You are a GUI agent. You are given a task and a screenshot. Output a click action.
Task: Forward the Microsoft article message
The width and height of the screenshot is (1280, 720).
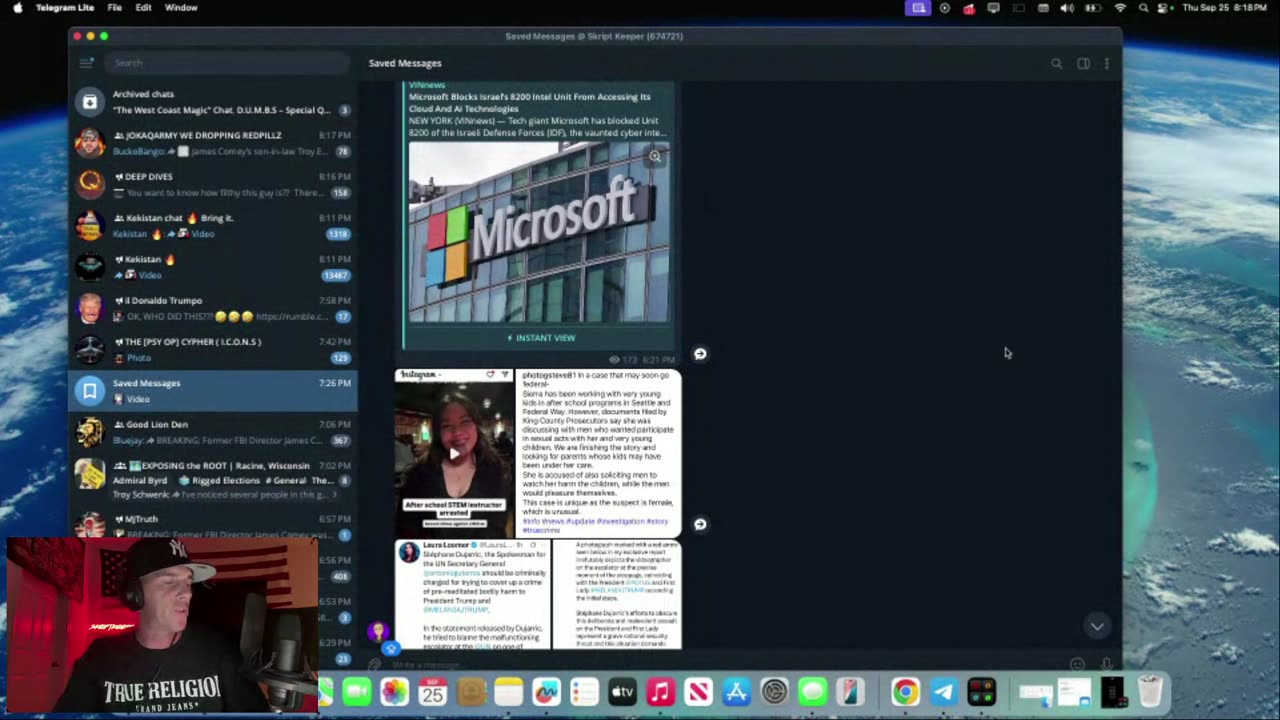tap(700, 354)
